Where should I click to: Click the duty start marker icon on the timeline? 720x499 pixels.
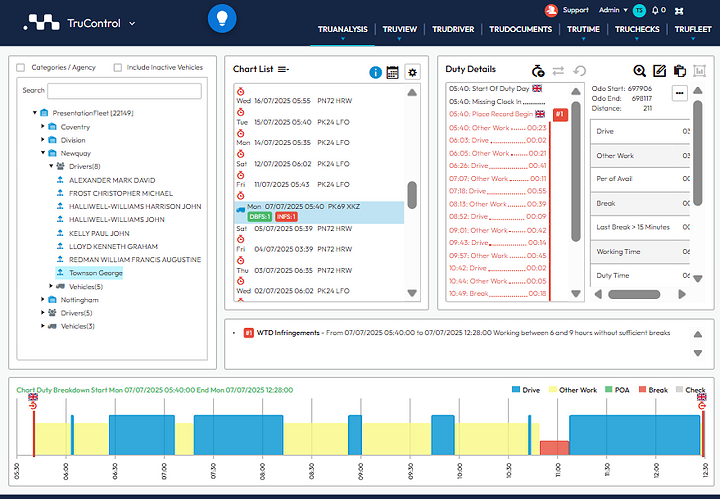pos(33,406)
